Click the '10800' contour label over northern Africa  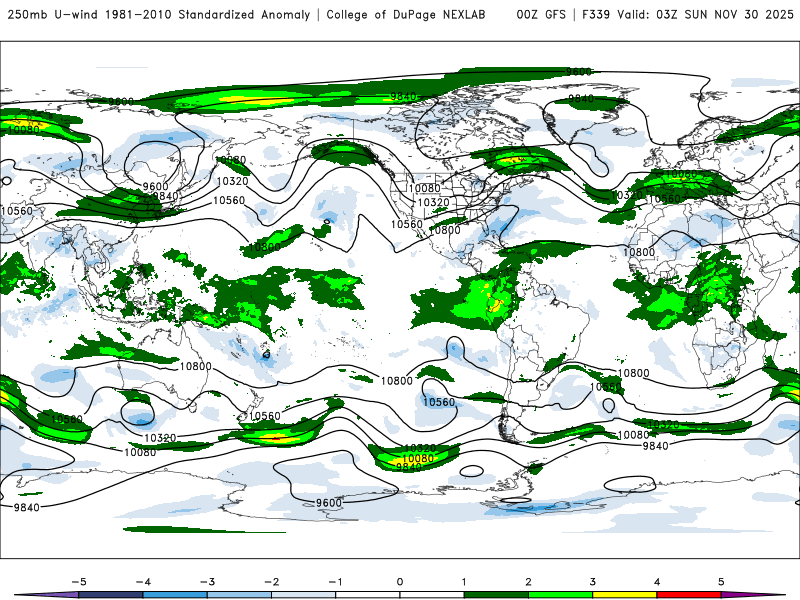639,252
